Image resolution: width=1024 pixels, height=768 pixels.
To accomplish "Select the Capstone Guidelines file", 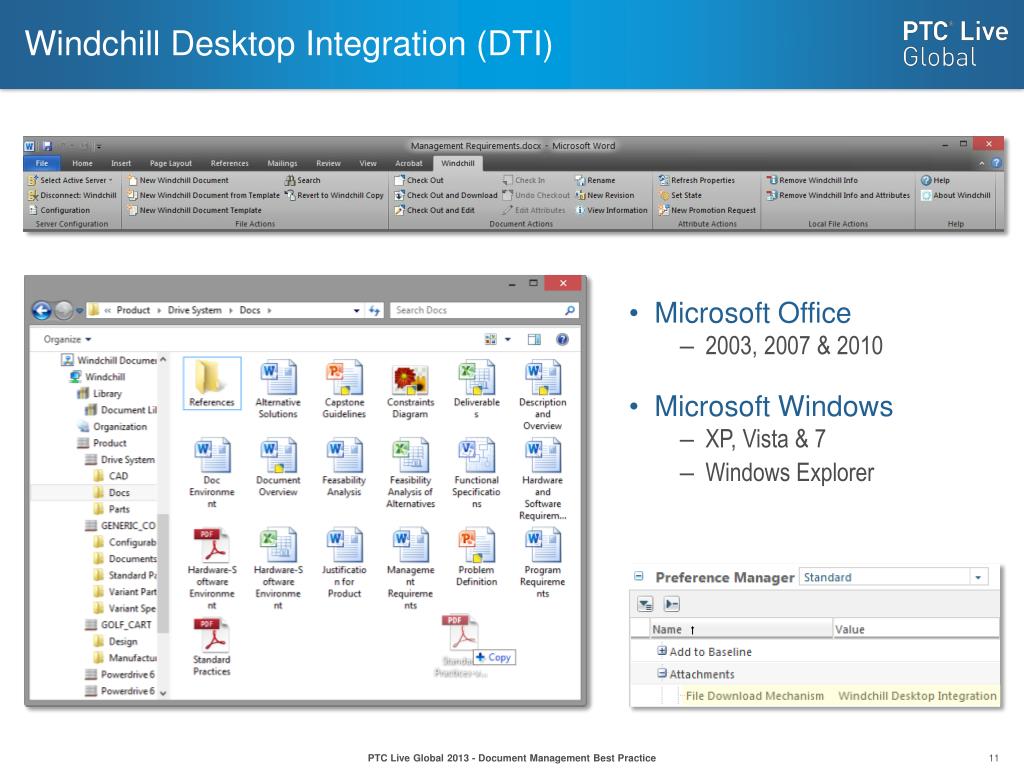I will (344, 389).
